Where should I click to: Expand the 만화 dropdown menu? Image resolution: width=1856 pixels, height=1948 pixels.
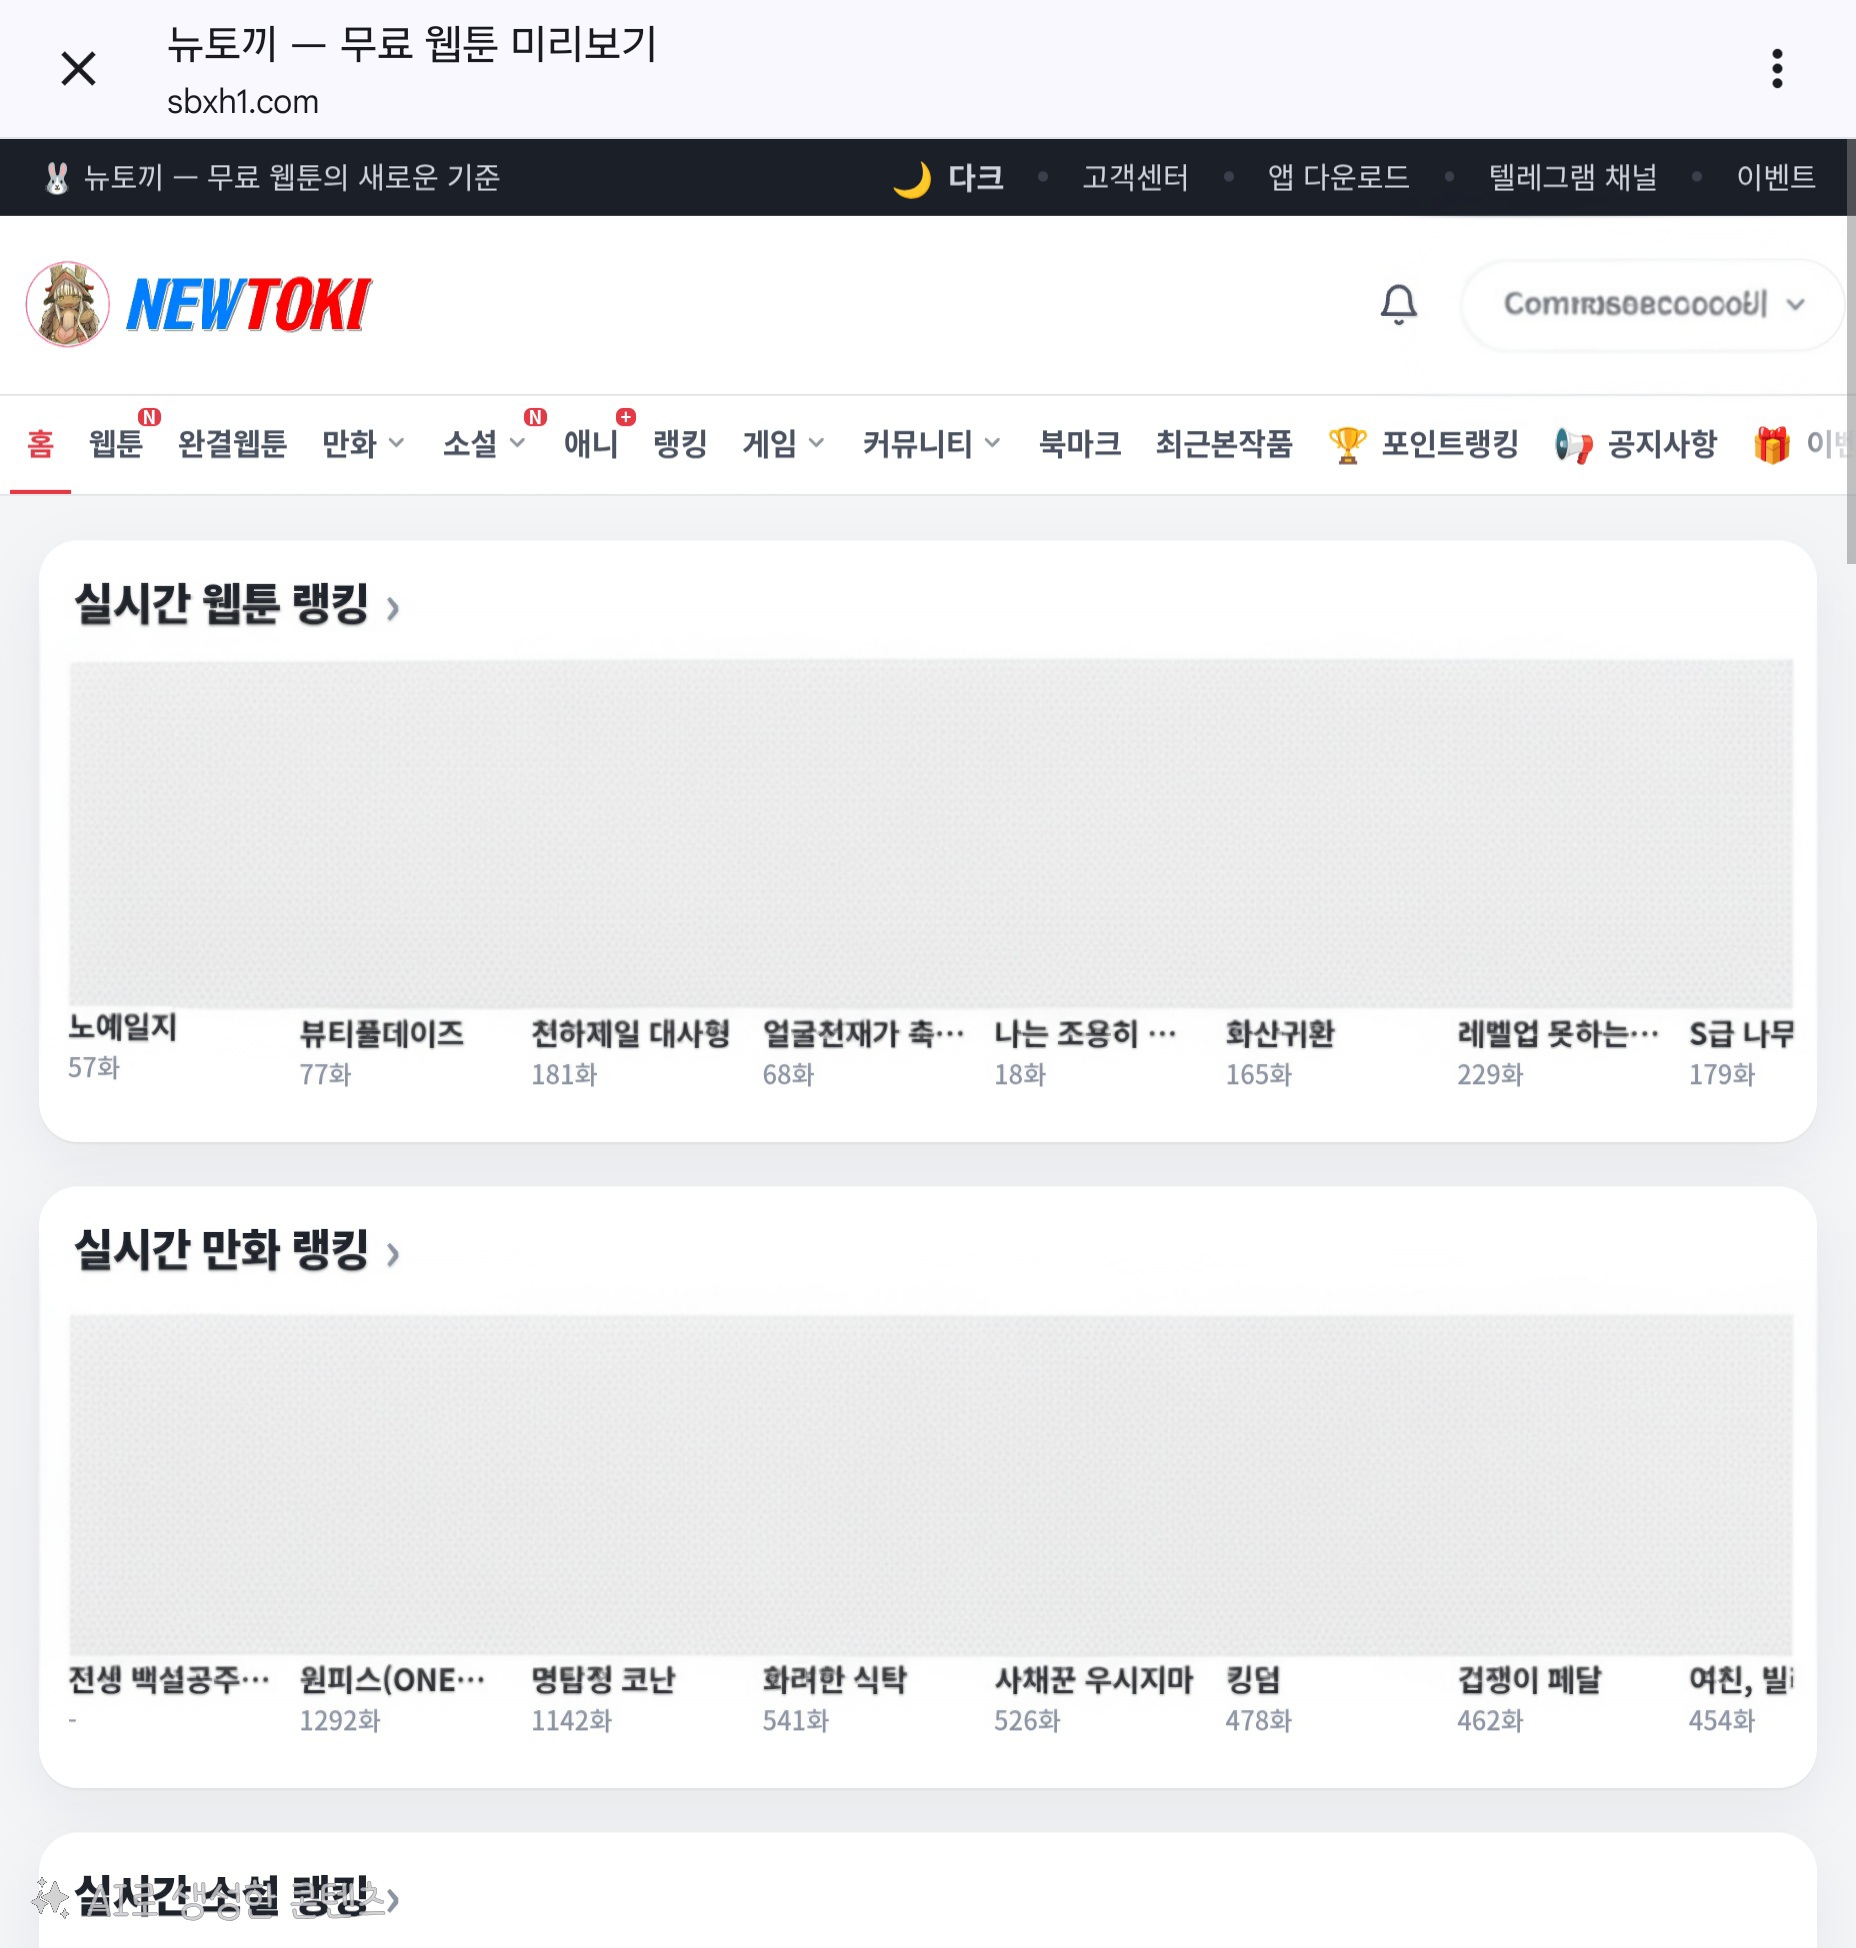click(x=362, y=443)
